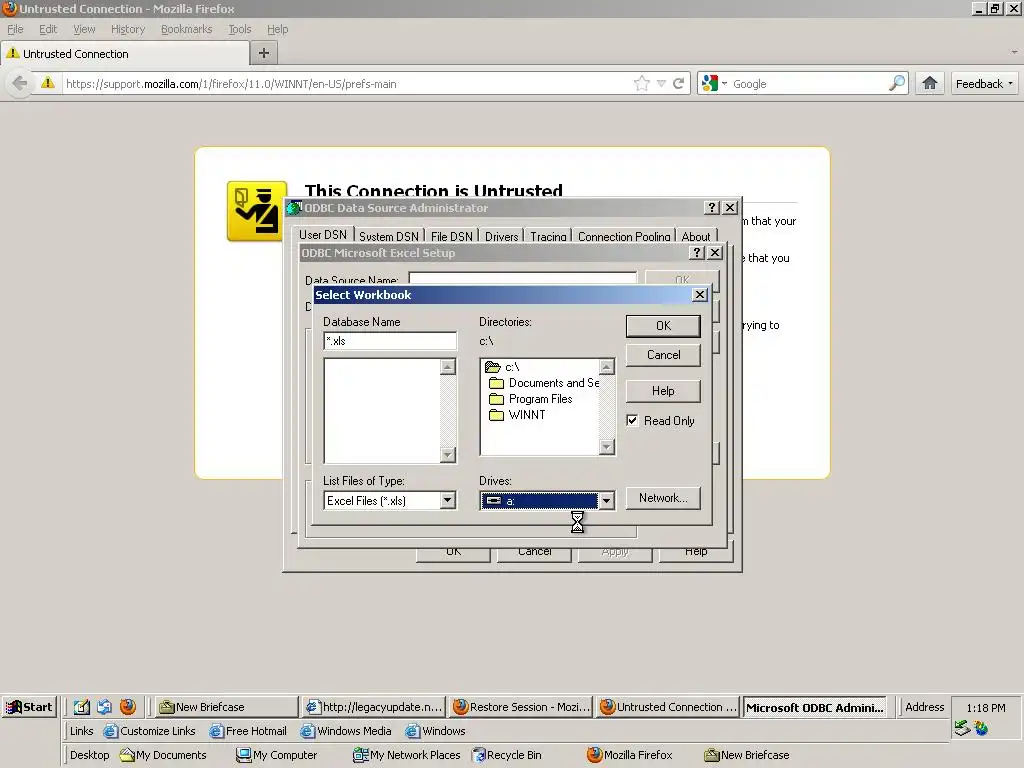This screenshot has width=1024, height=768.
Task: Switch to the Connection Pooling tab
Action: (624, 236)
